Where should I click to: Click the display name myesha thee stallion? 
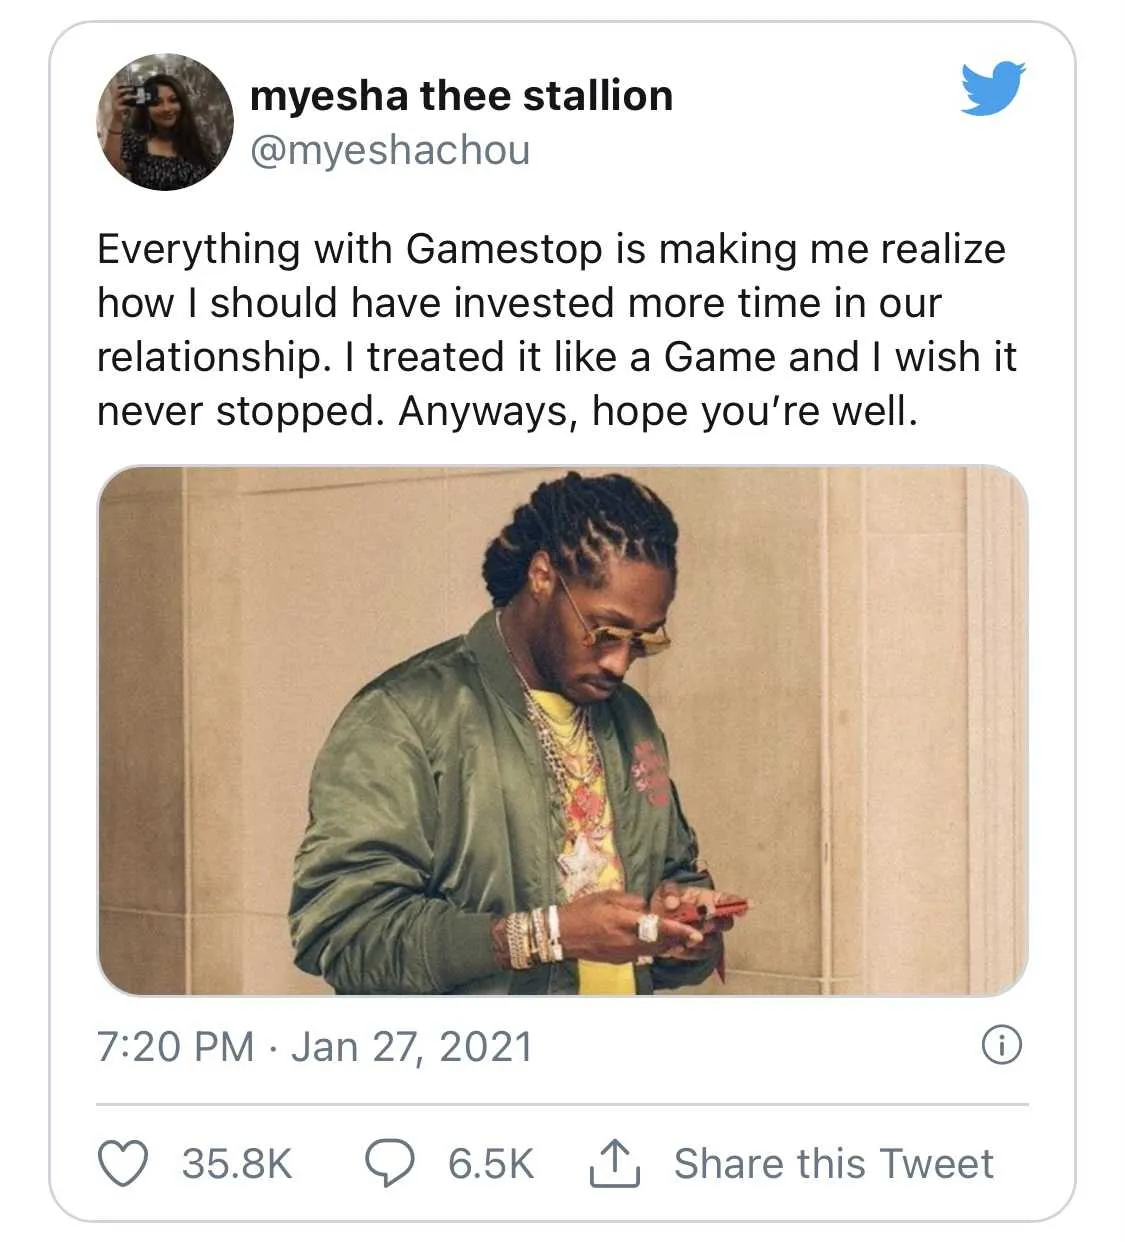tap(462, 95)
